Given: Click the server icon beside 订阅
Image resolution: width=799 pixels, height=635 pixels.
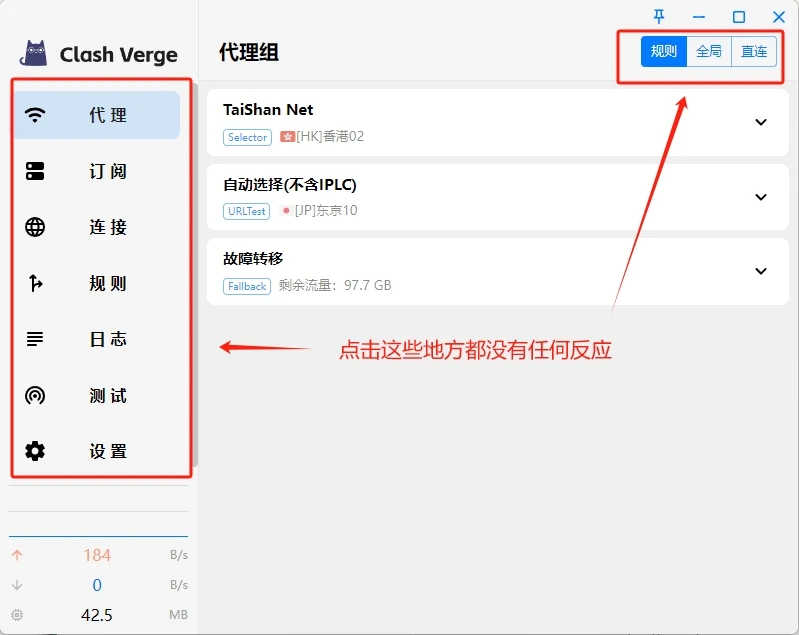Looking at the screenshot, I should [x=35, y=171].
